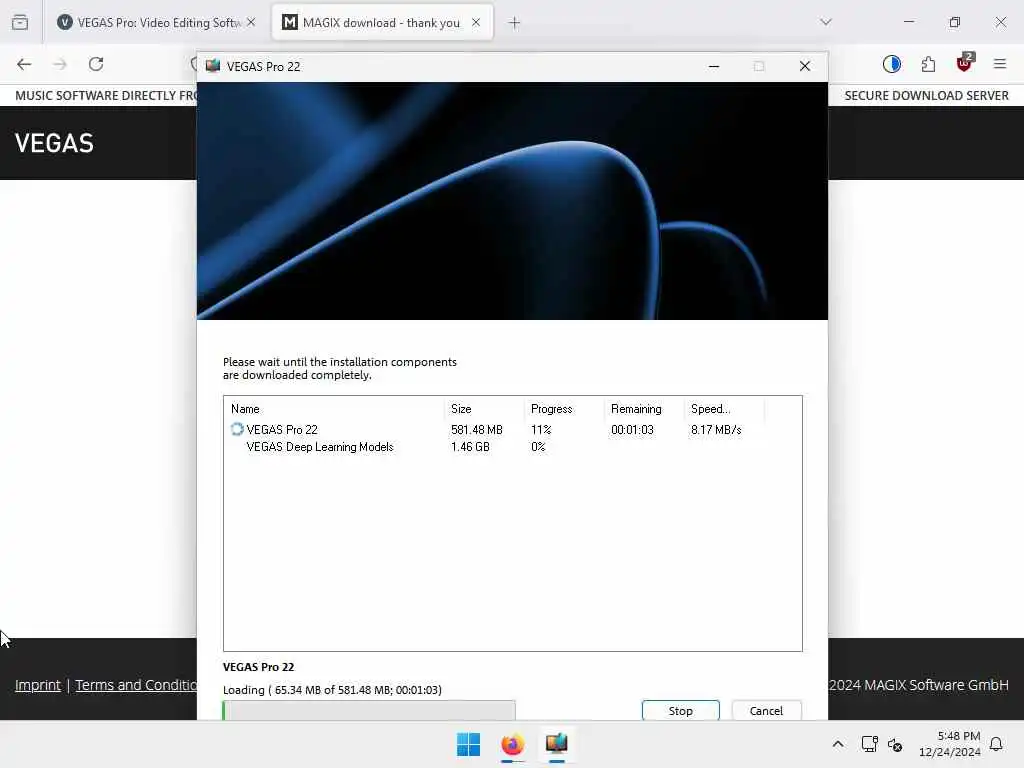Open the Terms and Conditions link
1024x768 pixels.
pyautogui.click(x=136, y=685)
